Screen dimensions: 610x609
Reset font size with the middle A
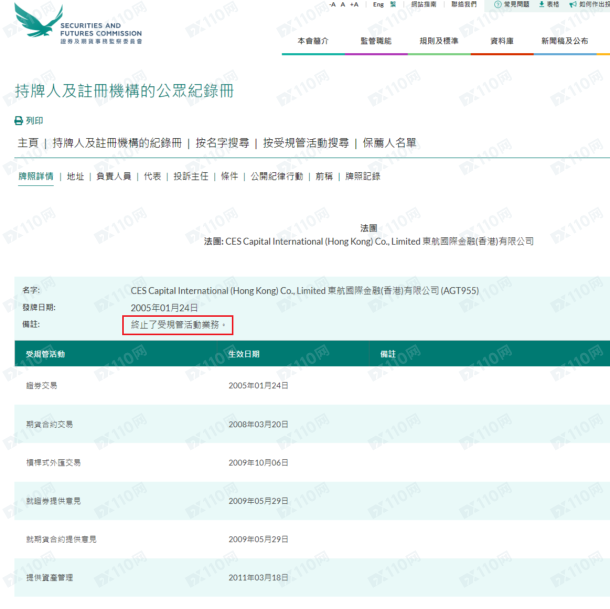click(x=343, y=4)
